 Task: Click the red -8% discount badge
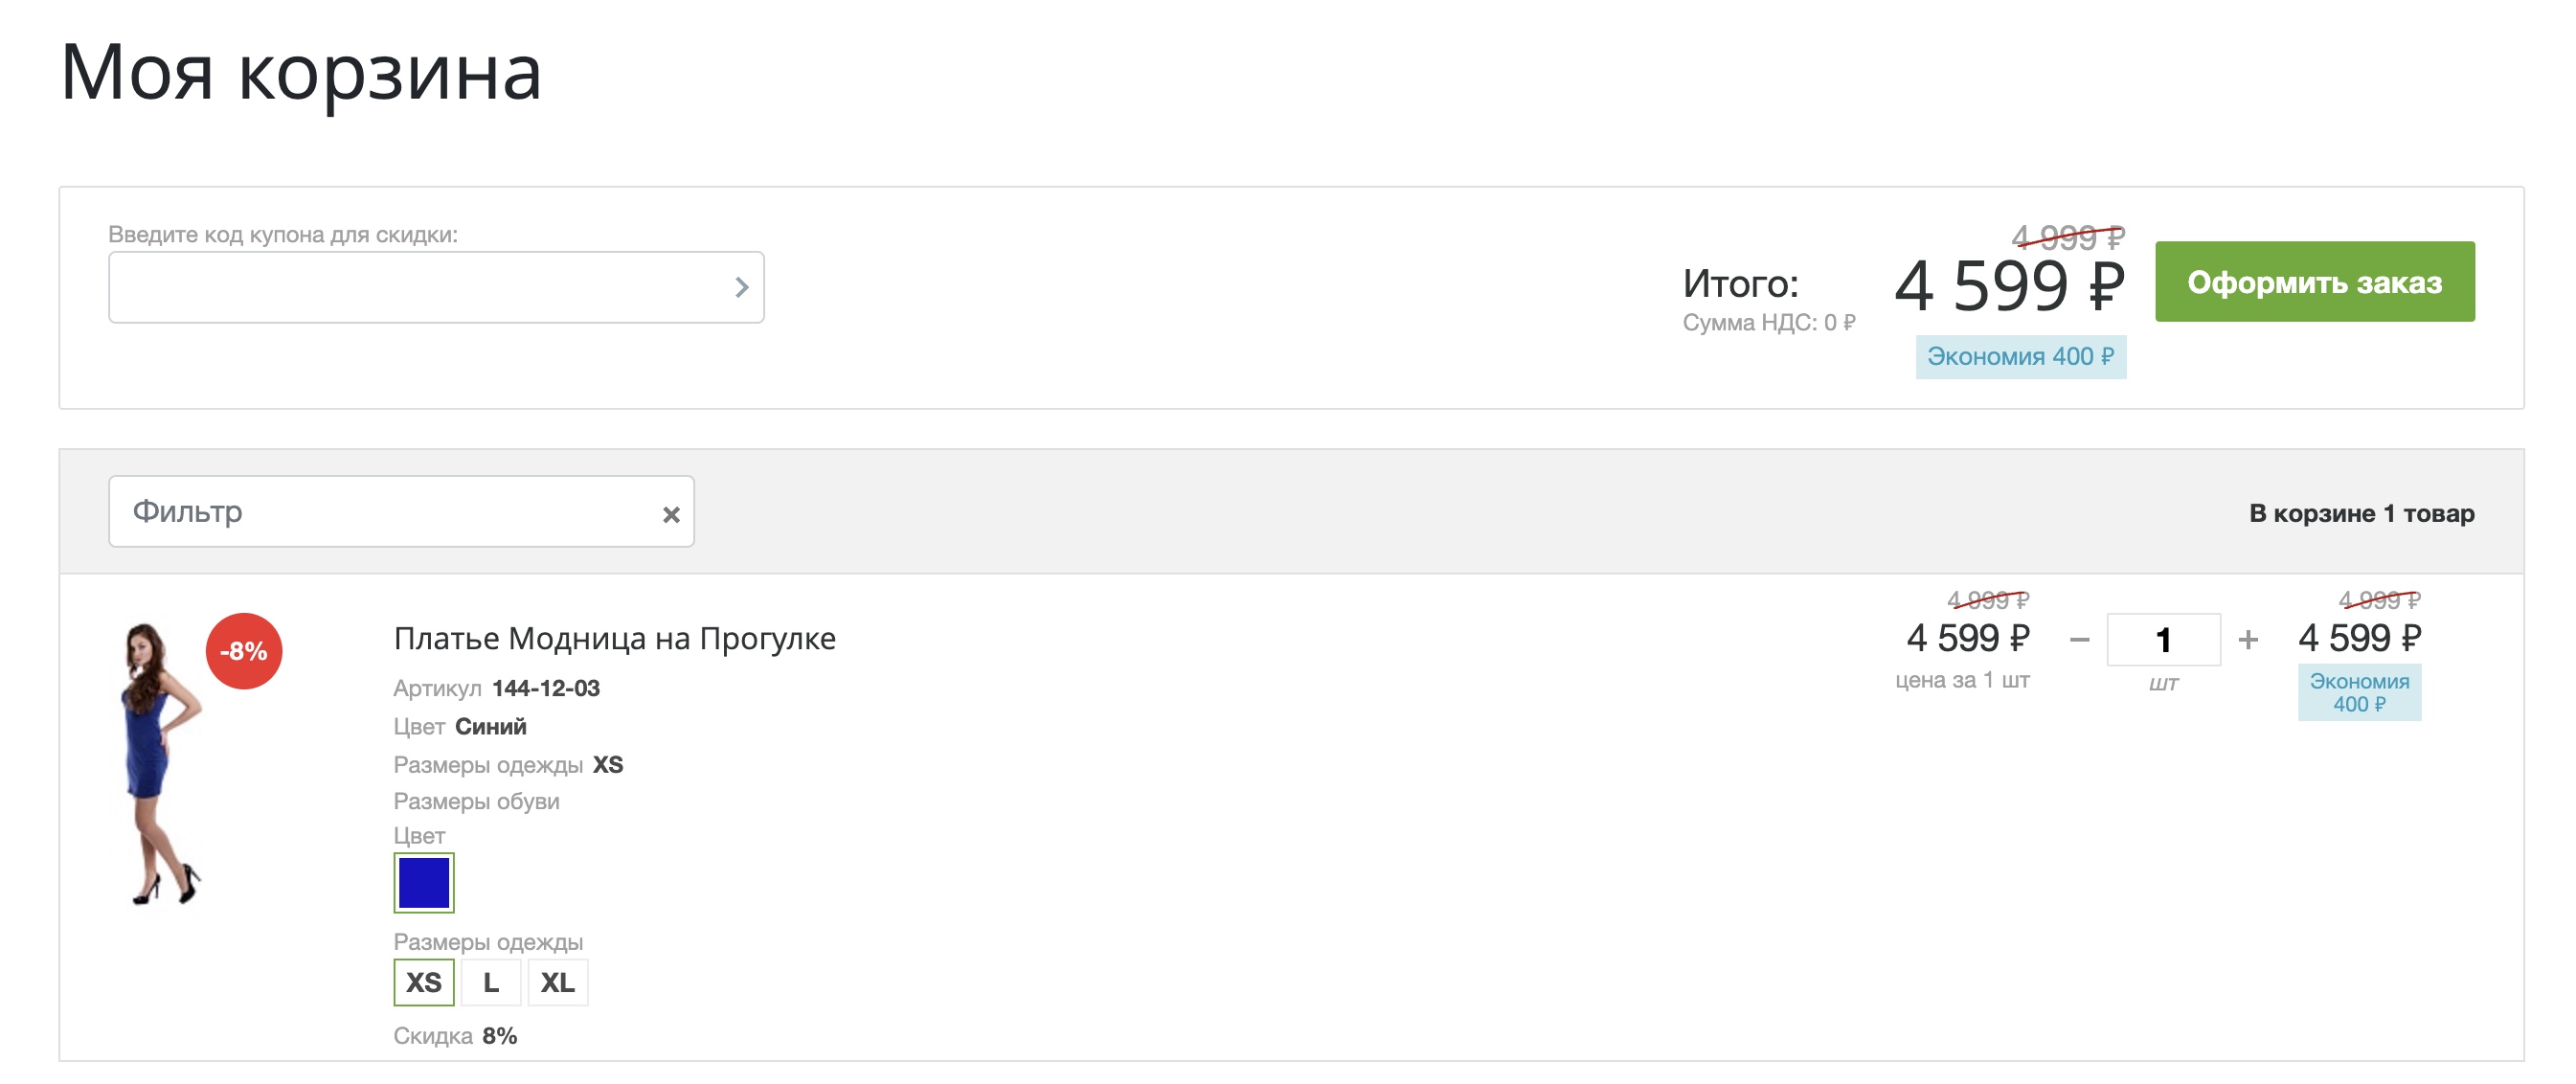click(244, 651)
